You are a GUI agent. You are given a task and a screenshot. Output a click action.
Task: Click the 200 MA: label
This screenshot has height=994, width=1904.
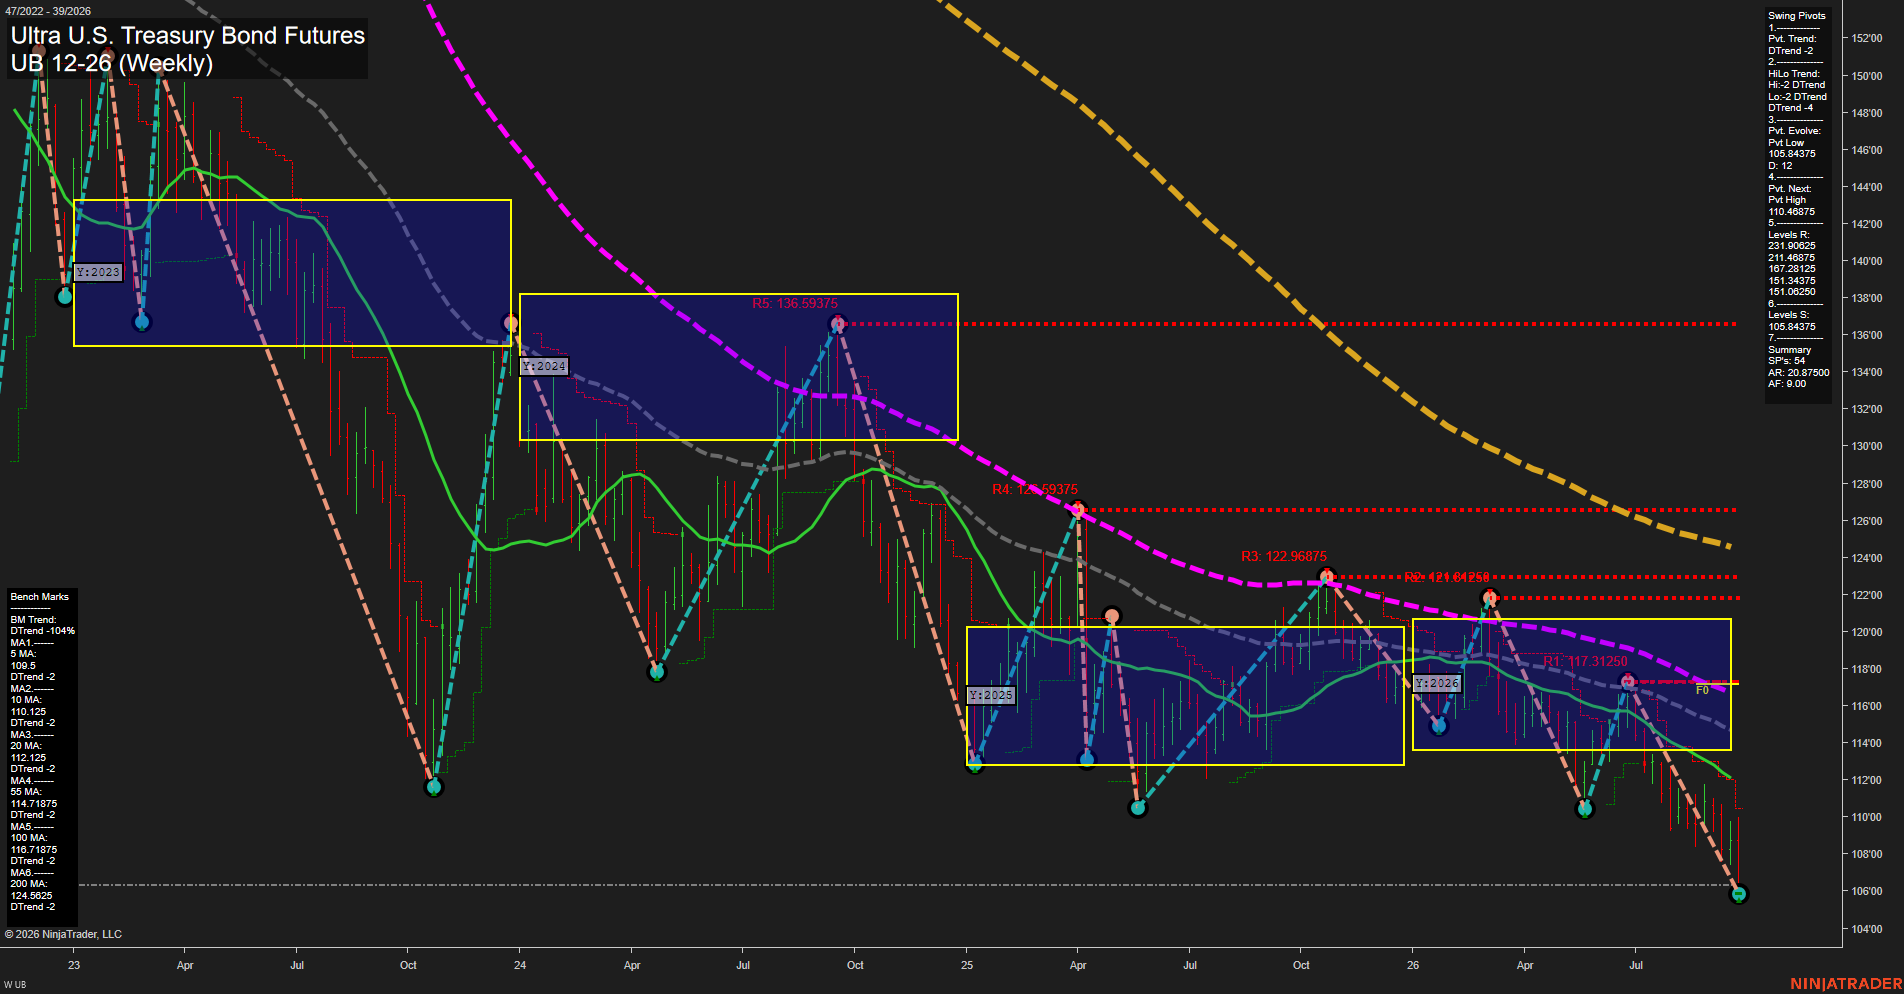tap(29, 884)
